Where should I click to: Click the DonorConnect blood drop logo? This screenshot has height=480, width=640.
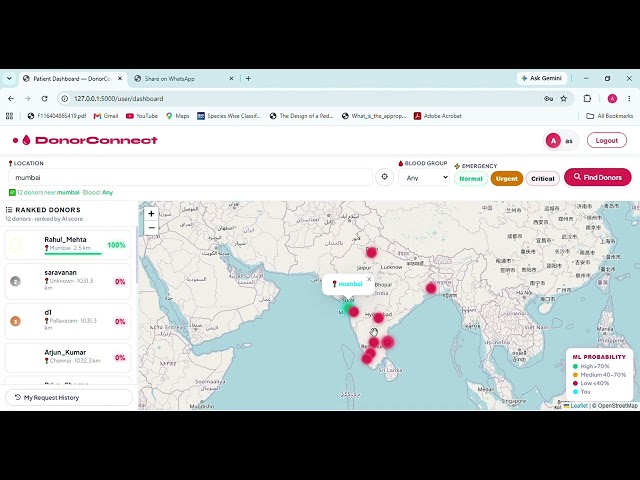pos(26,140)
